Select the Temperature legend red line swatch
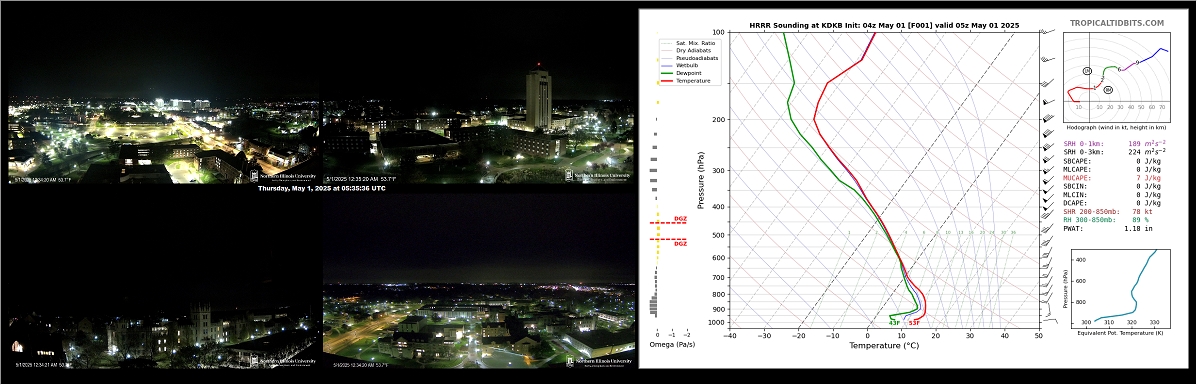Viewport: 1197px width, 385px height. coord(666,80)
